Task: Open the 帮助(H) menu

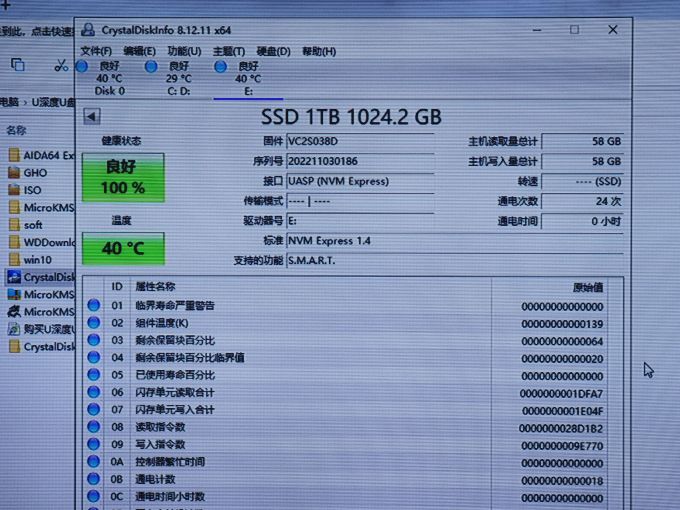Action: (x=319, y=52)
